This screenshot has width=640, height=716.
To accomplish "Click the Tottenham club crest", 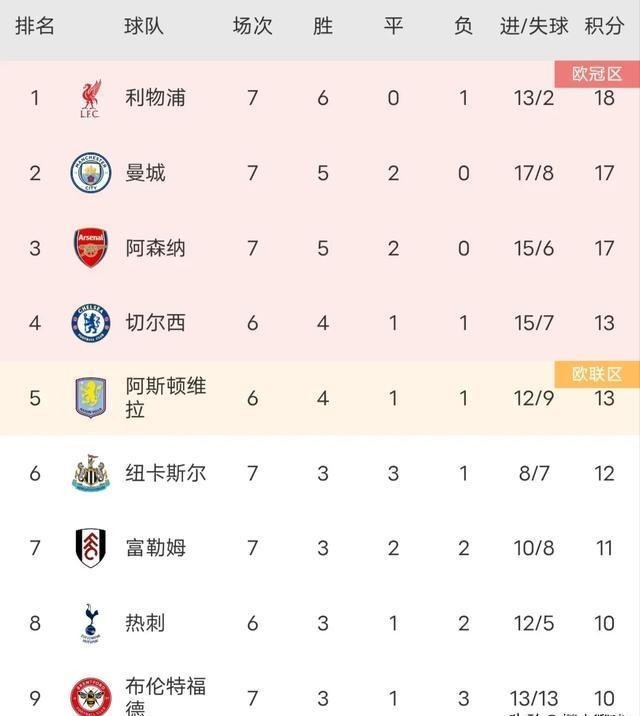I will [91, 623].
